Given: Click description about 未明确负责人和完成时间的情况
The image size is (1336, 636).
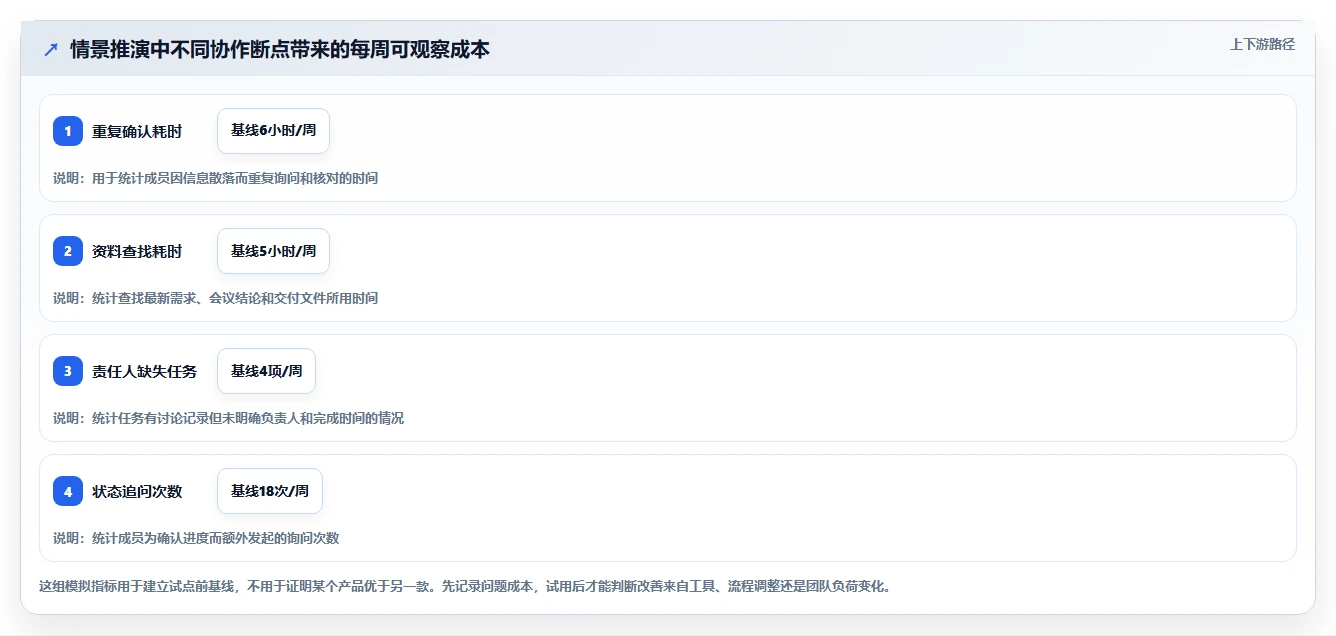Looking at the screenshot, I should point(228,418).
